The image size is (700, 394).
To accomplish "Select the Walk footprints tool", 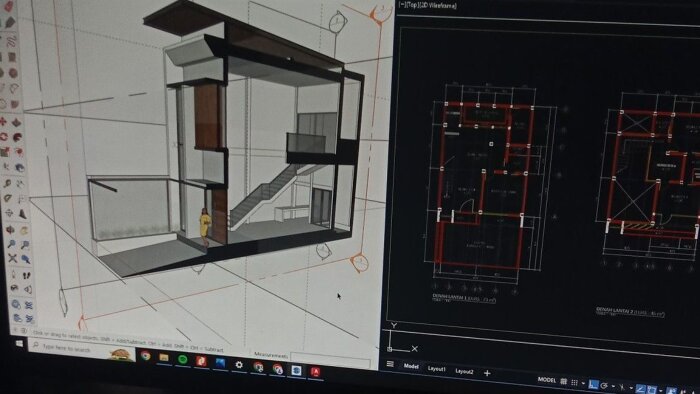I will 27,275.
